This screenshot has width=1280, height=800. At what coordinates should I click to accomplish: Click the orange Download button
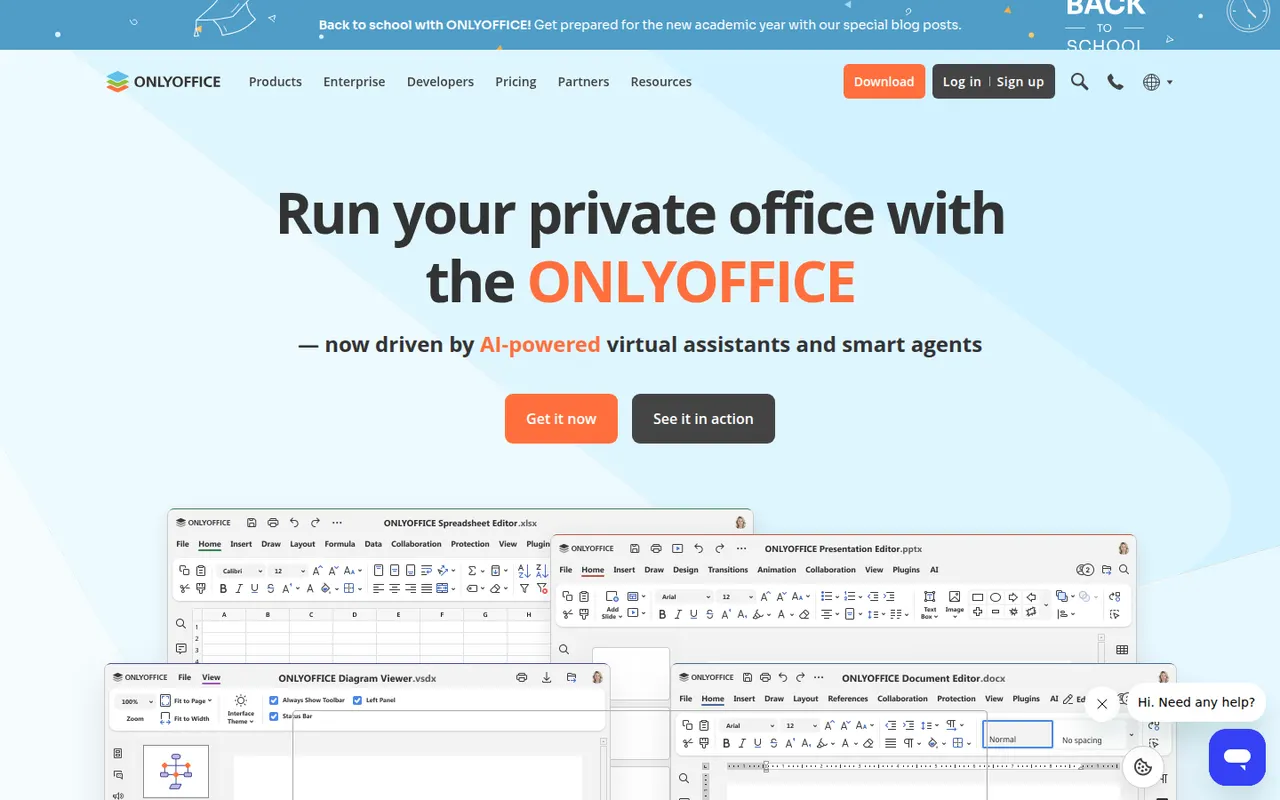tap(884, 82)
